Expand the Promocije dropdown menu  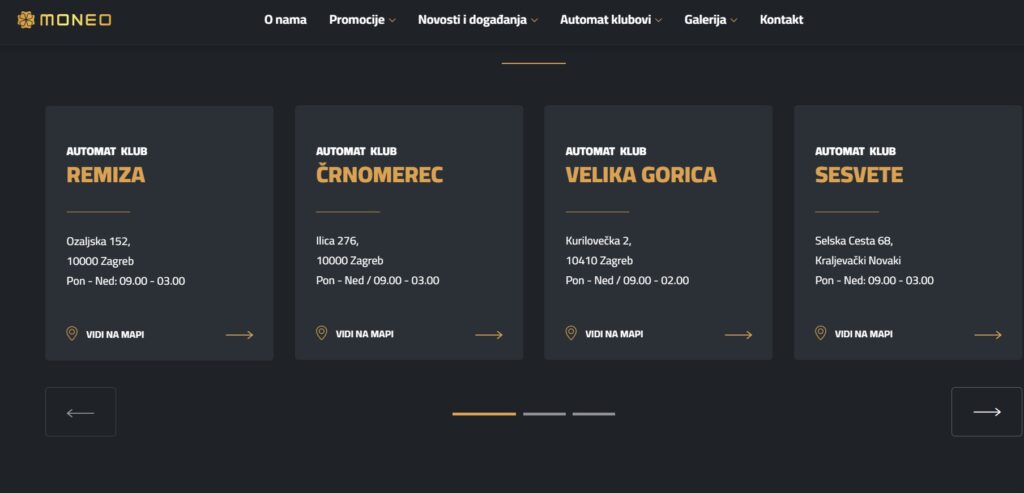coord(362,20)
